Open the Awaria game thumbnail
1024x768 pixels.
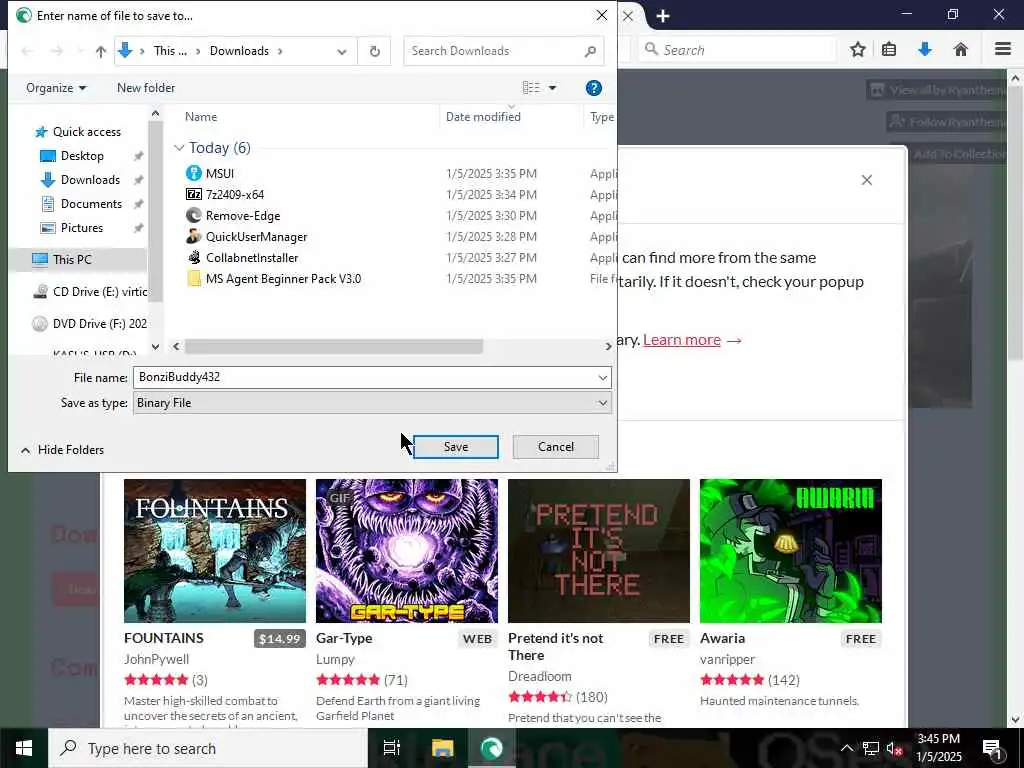click(x=791, y=551)
